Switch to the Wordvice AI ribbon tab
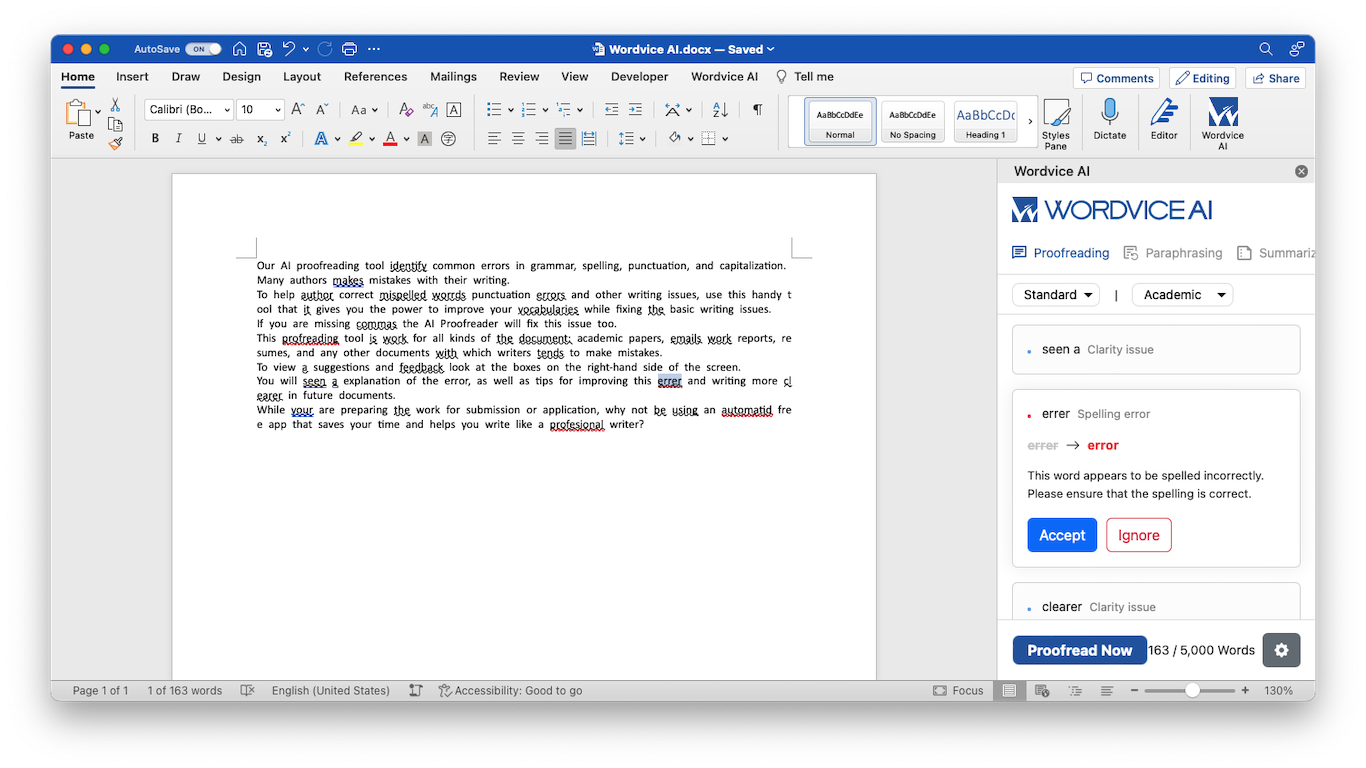 tap(725, 77)
